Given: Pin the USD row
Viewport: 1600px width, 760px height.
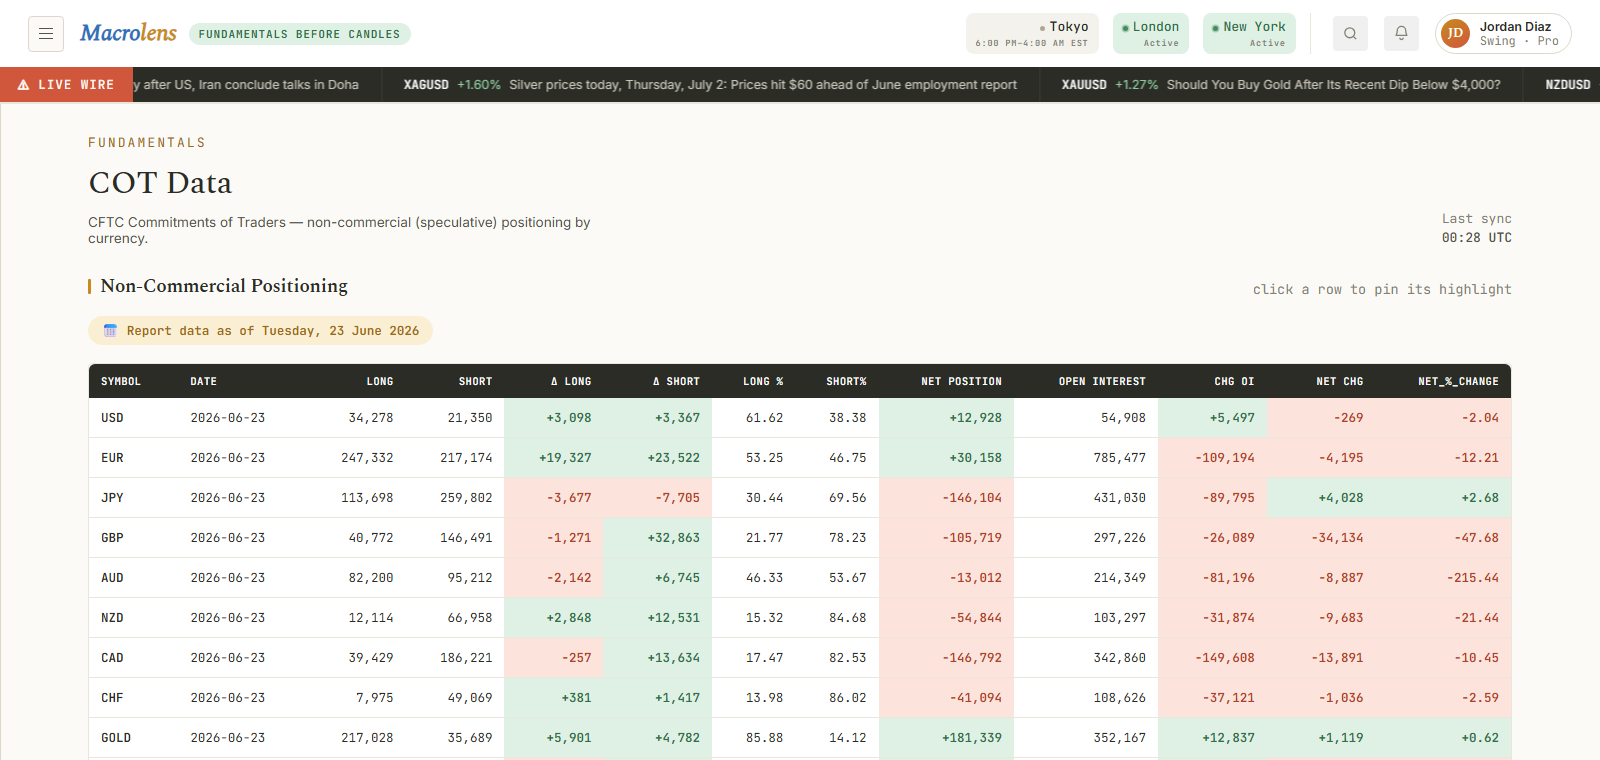Looking at the screenshot, I should point(800,418).
